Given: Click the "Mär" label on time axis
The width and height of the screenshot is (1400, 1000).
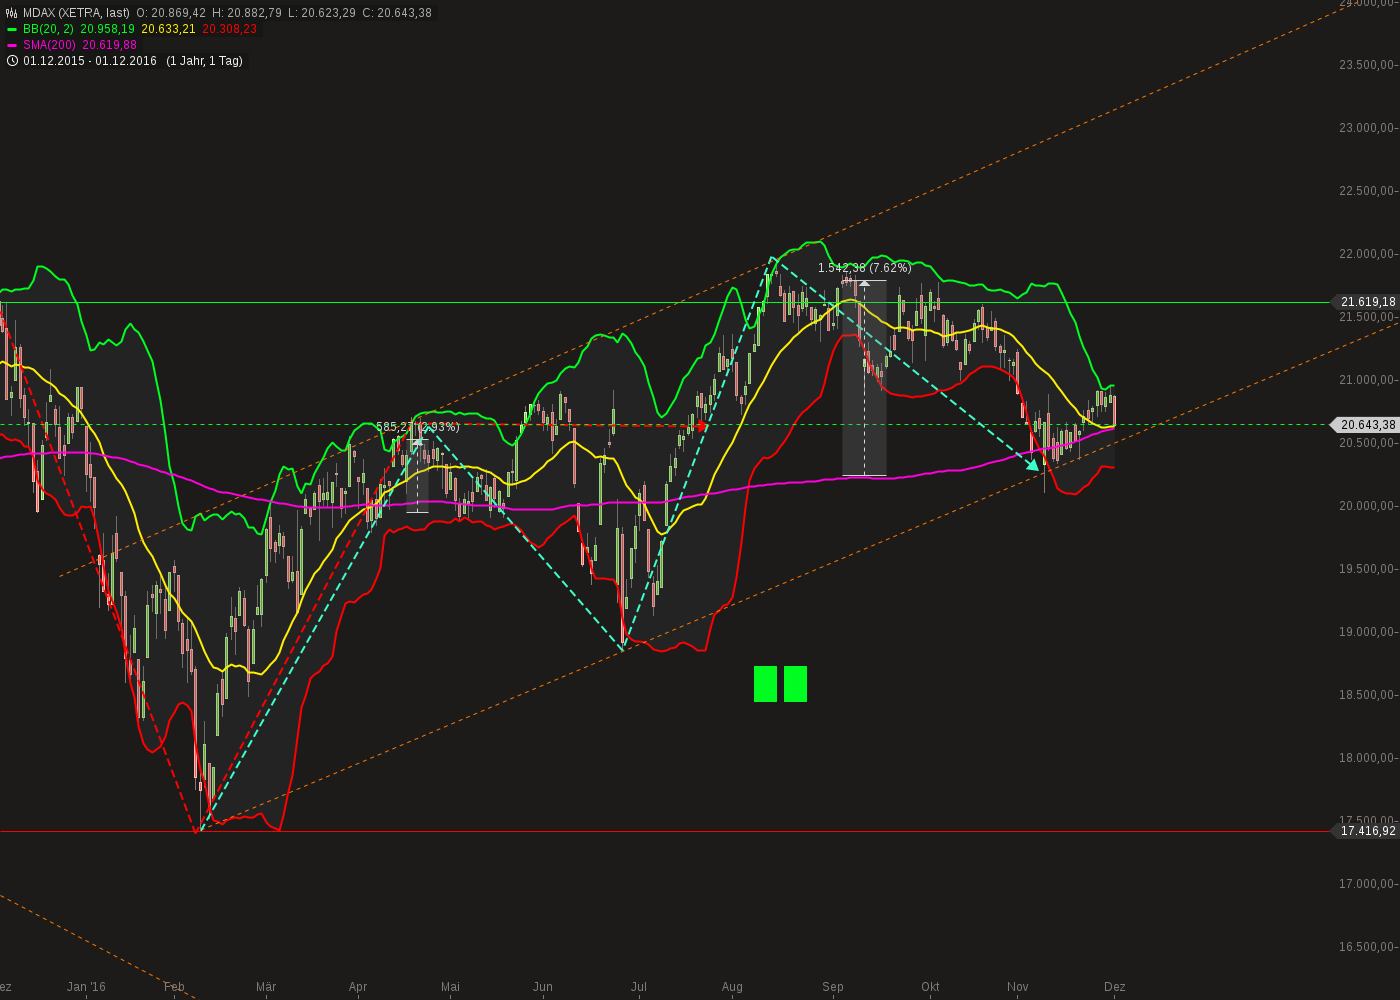Looking at the screenshot, I should point(266,987).
